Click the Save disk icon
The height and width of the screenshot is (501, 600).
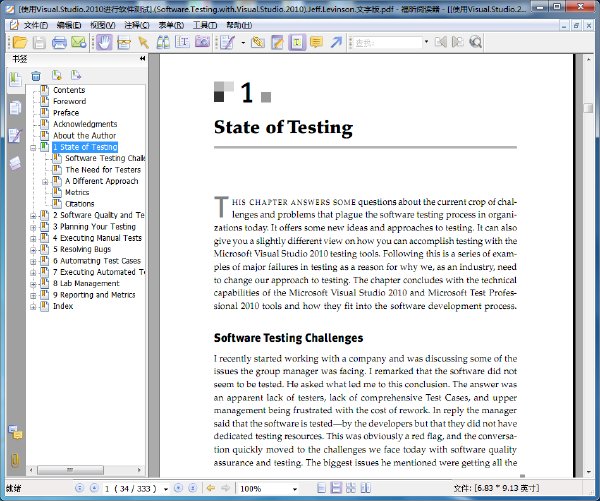point(39,42)
